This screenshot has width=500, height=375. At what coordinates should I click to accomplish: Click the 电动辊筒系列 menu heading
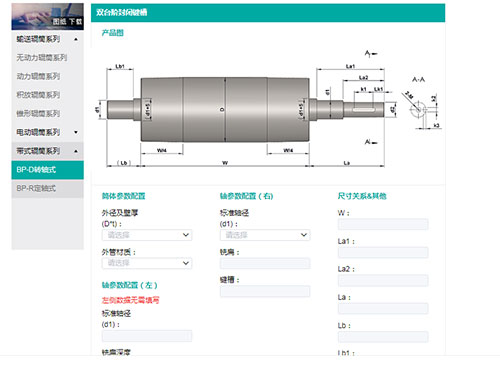click(38, 132)
